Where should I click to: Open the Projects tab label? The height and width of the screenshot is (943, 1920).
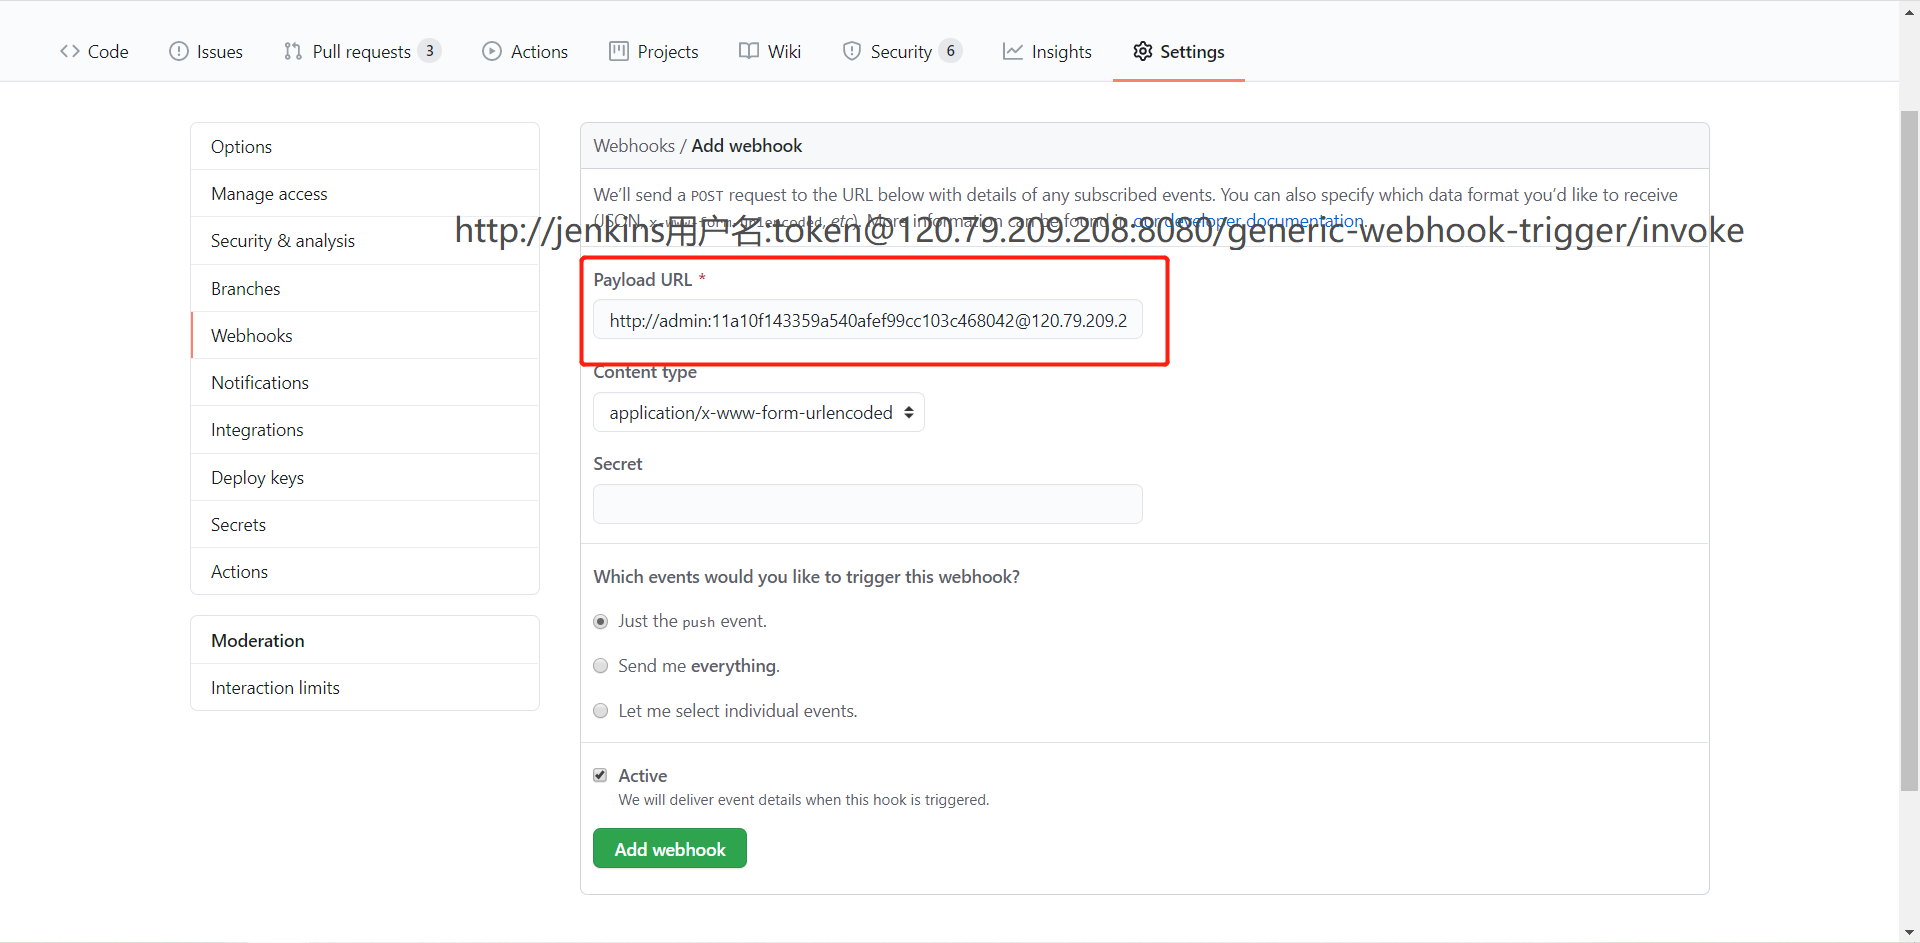pyautogui.click(x=668, y=51)
